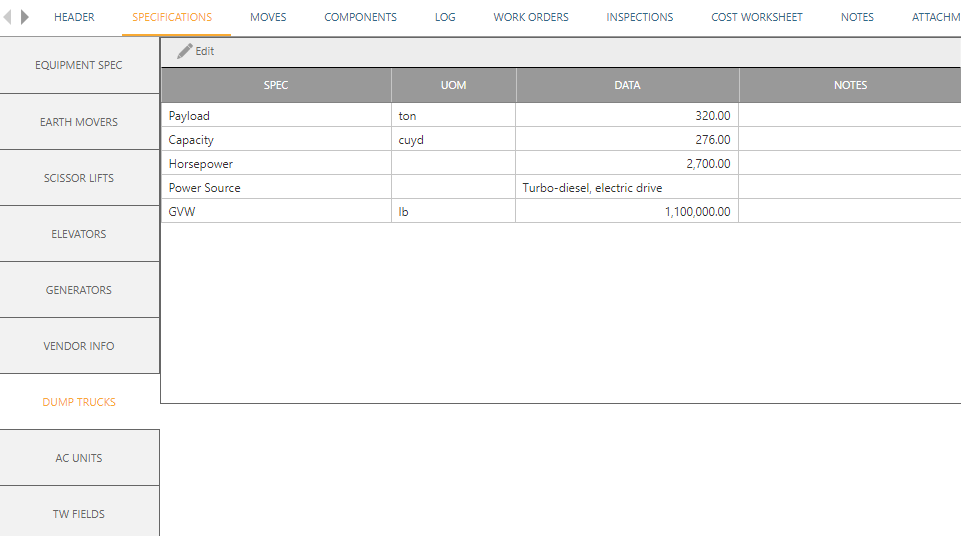Click the SPEC column header
Screen dimensions: 961x536
pyautogui.click(x=276, y=85)
